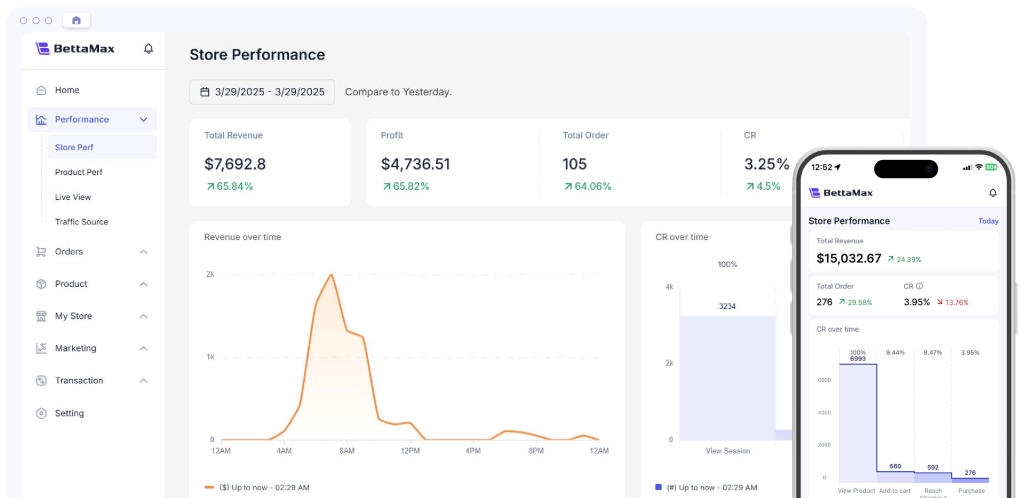Open the Live View submenu item
This screenshot has width=1024, height=498.
pyautogui.click(x=73, y=197)
